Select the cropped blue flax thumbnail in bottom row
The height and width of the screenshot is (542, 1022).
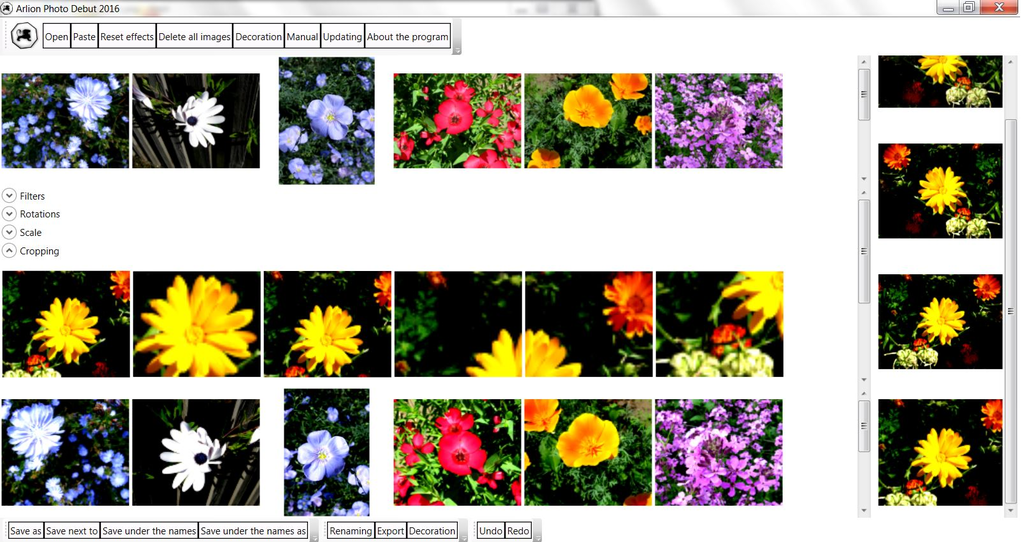(x=327, y=452)
